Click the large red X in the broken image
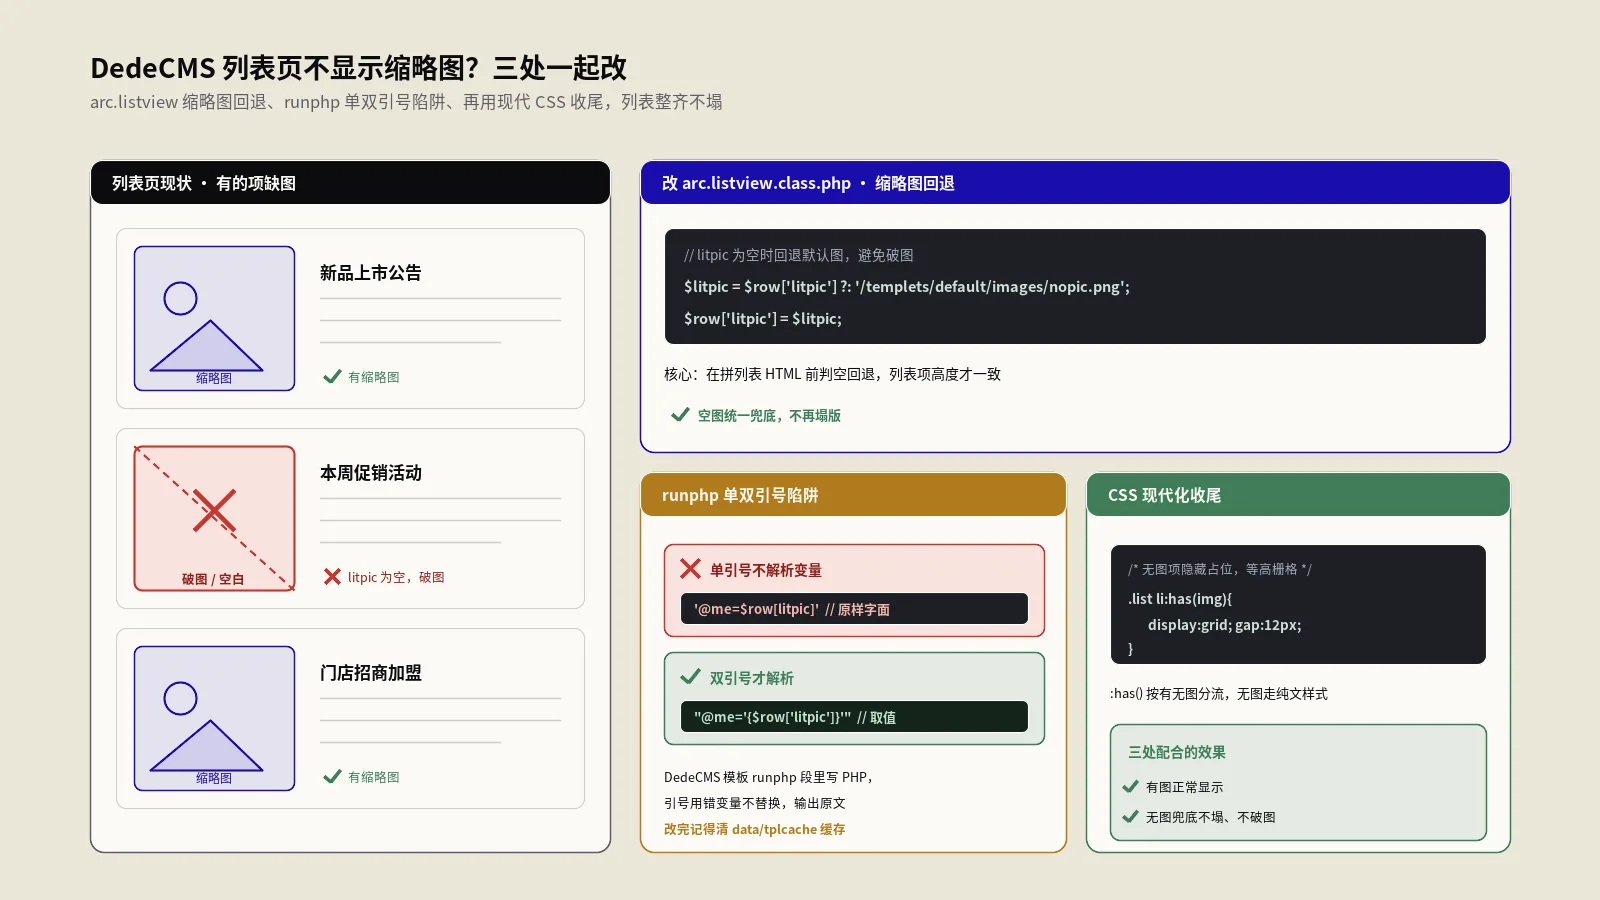The image size is (1600, 900). (214, 511)
